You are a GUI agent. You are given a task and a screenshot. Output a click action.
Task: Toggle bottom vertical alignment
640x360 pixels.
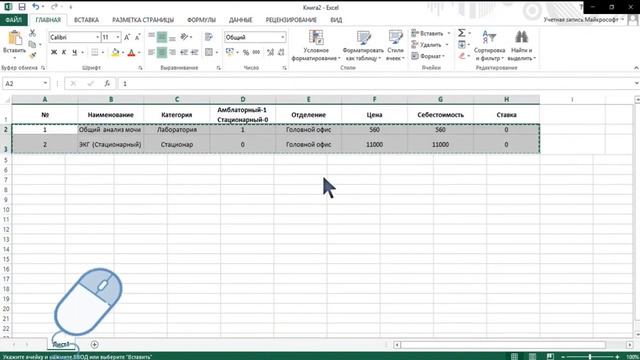pyautogui.click(x=172, y=37)
